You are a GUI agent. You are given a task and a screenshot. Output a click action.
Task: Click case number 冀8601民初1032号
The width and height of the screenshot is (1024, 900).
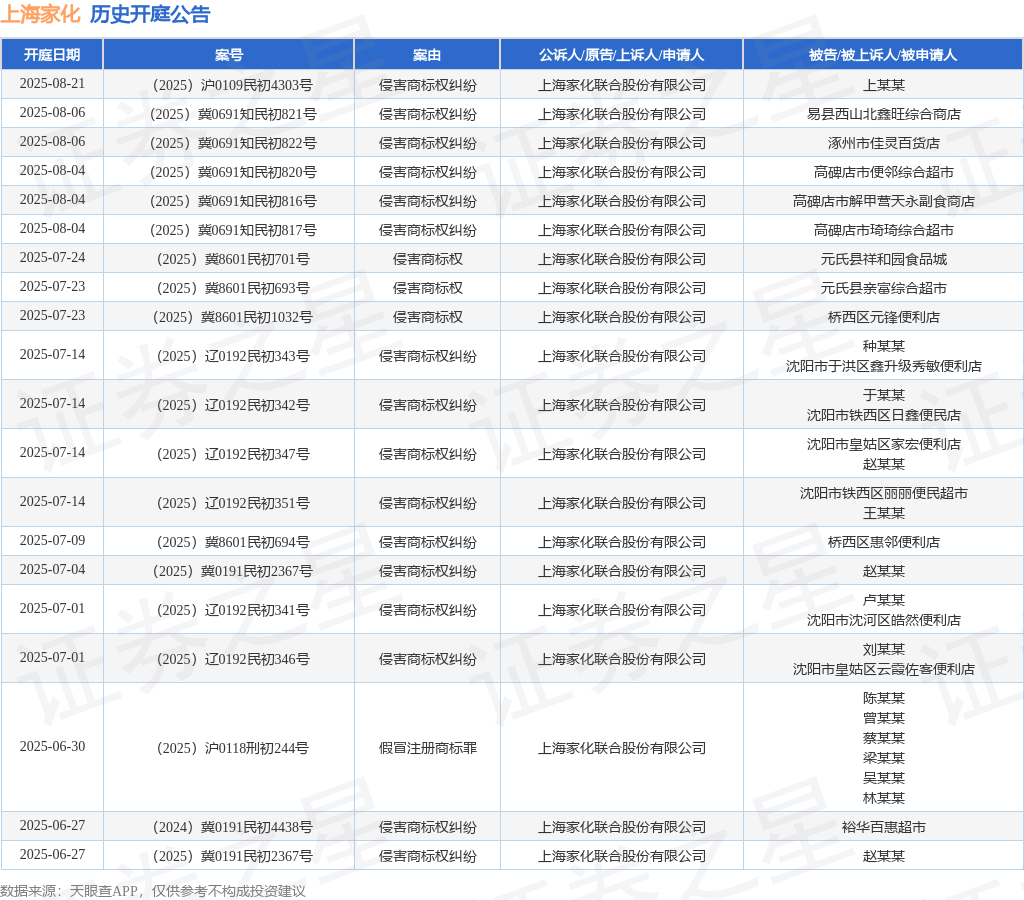[x=232, y=317]
